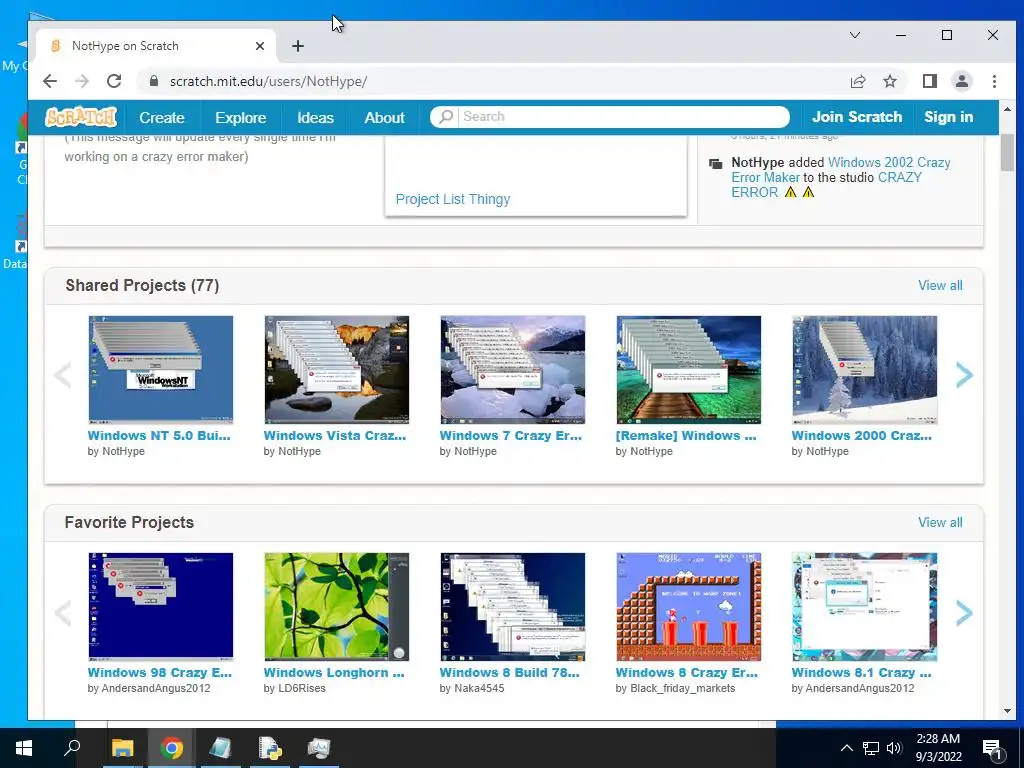Open the Chrome three-dot menu
This screenshot has height=768, width=1024.
(994, 81)
